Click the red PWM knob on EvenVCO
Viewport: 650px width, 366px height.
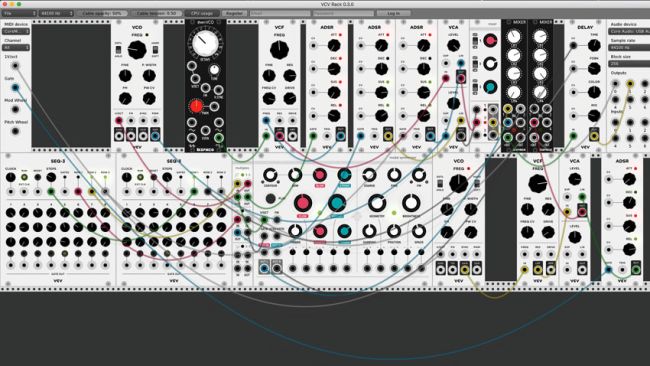196,106
